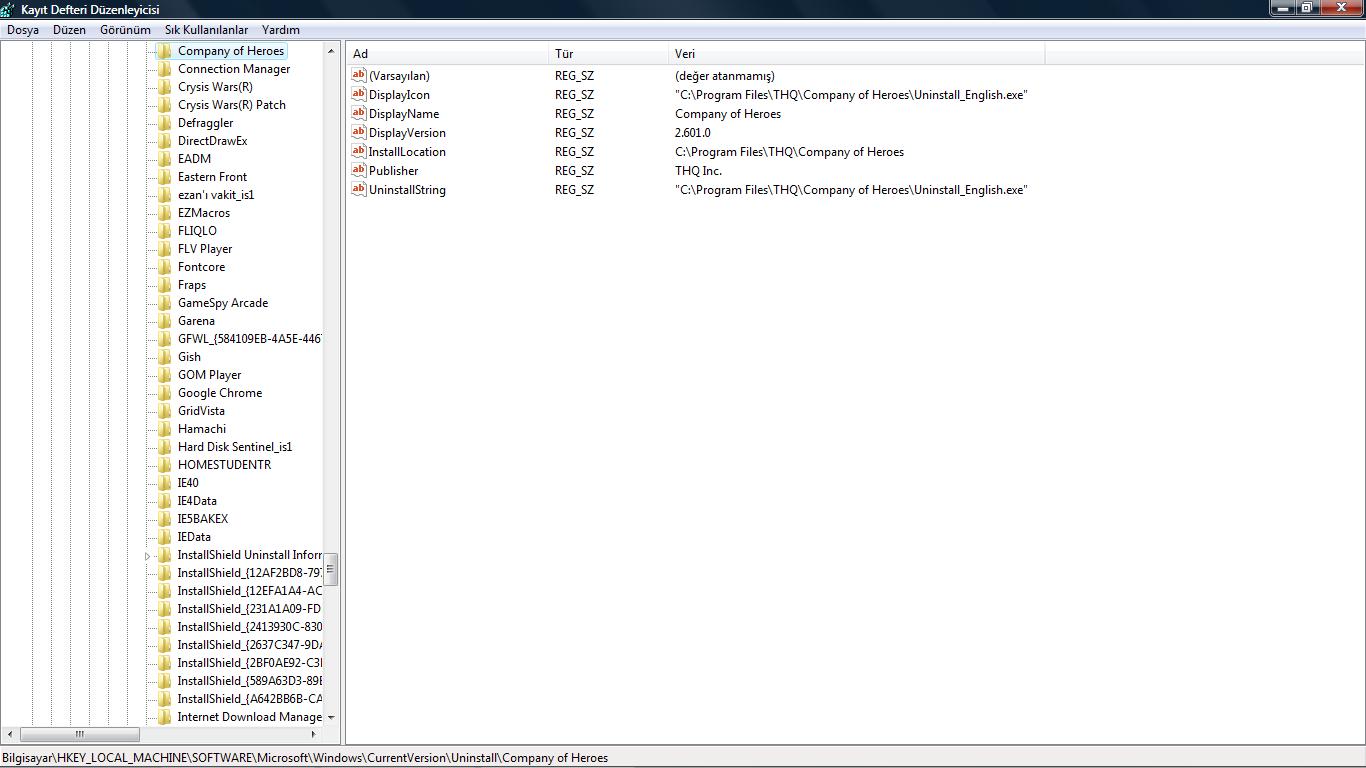The height and width of the screenshot is (768, 1366).
Task: Click the folder icon beside Company of Heroes
Action: pos(165,51)
